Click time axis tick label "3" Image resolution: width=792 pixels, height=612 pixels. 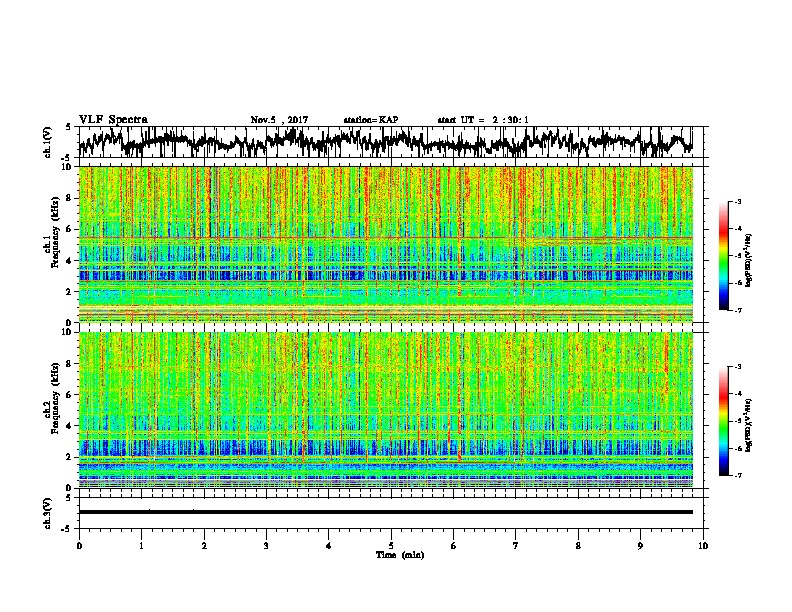pos(266,546)
